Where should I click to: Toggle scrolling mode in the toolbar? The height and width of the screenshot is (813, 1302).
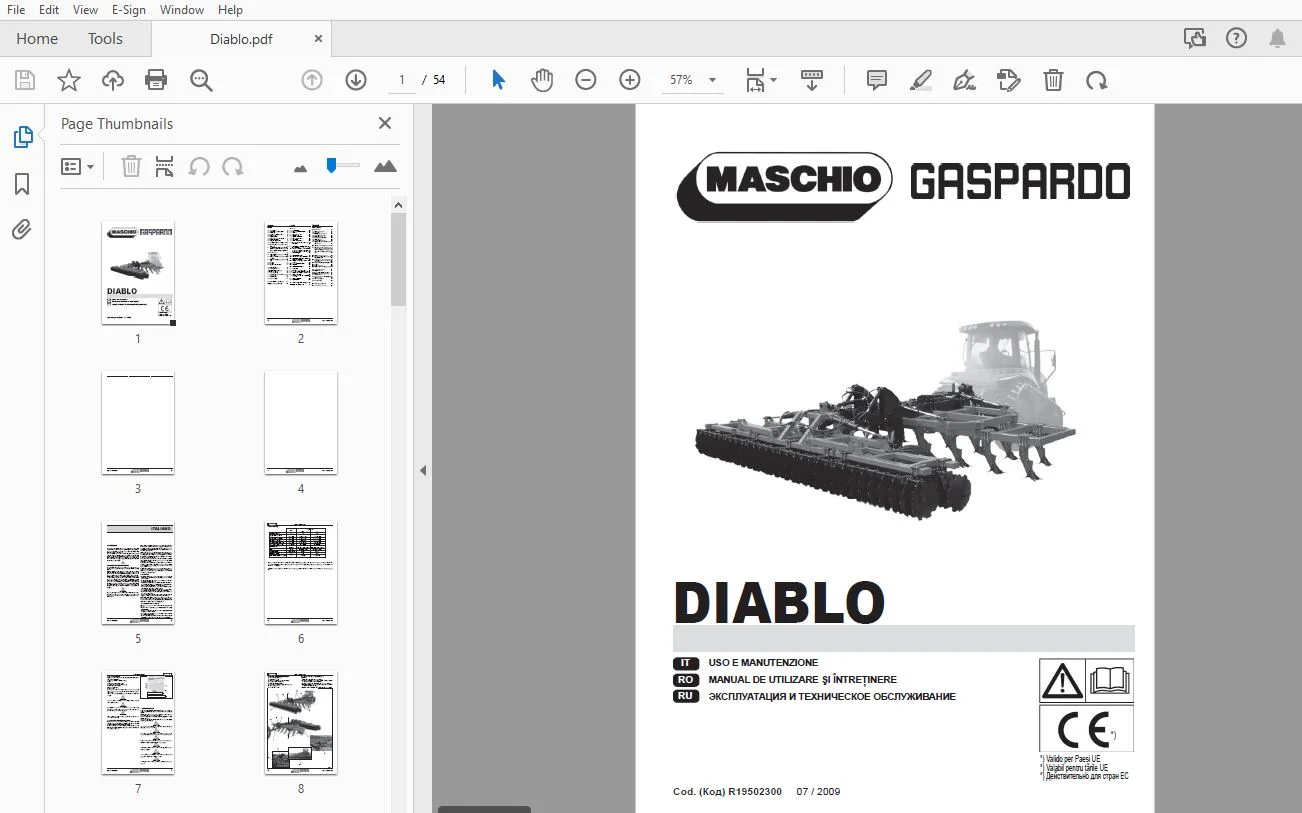pyautogui.click(x=812, y=80)
